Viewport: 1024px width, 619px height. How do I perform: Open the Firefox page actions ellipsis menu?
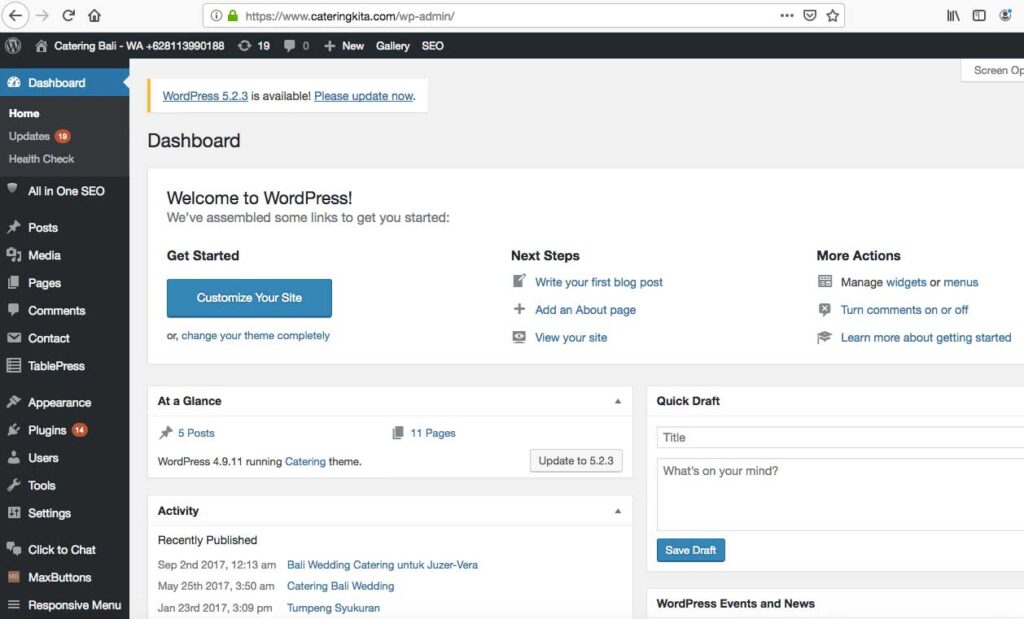pyautogui.click(x=787, y=16)
